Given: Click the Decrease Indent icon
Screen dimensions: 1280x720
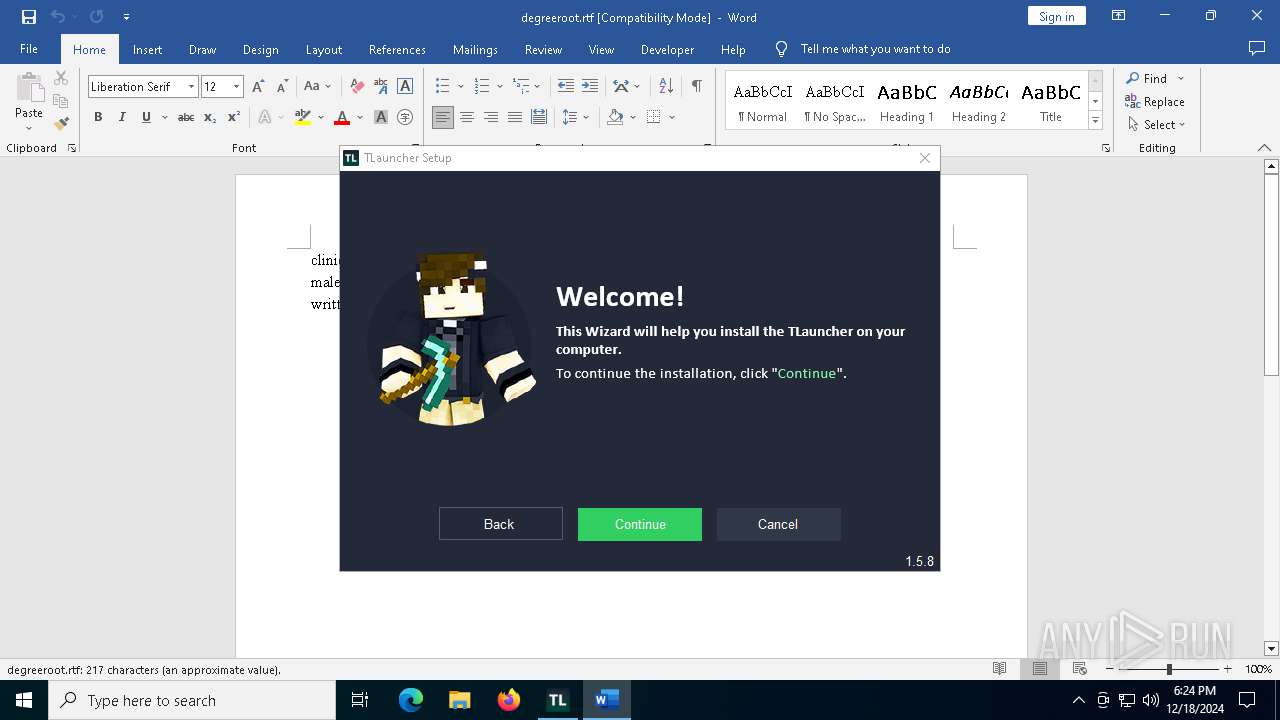Looking at the screenshot, I should [x=566, y=86].
